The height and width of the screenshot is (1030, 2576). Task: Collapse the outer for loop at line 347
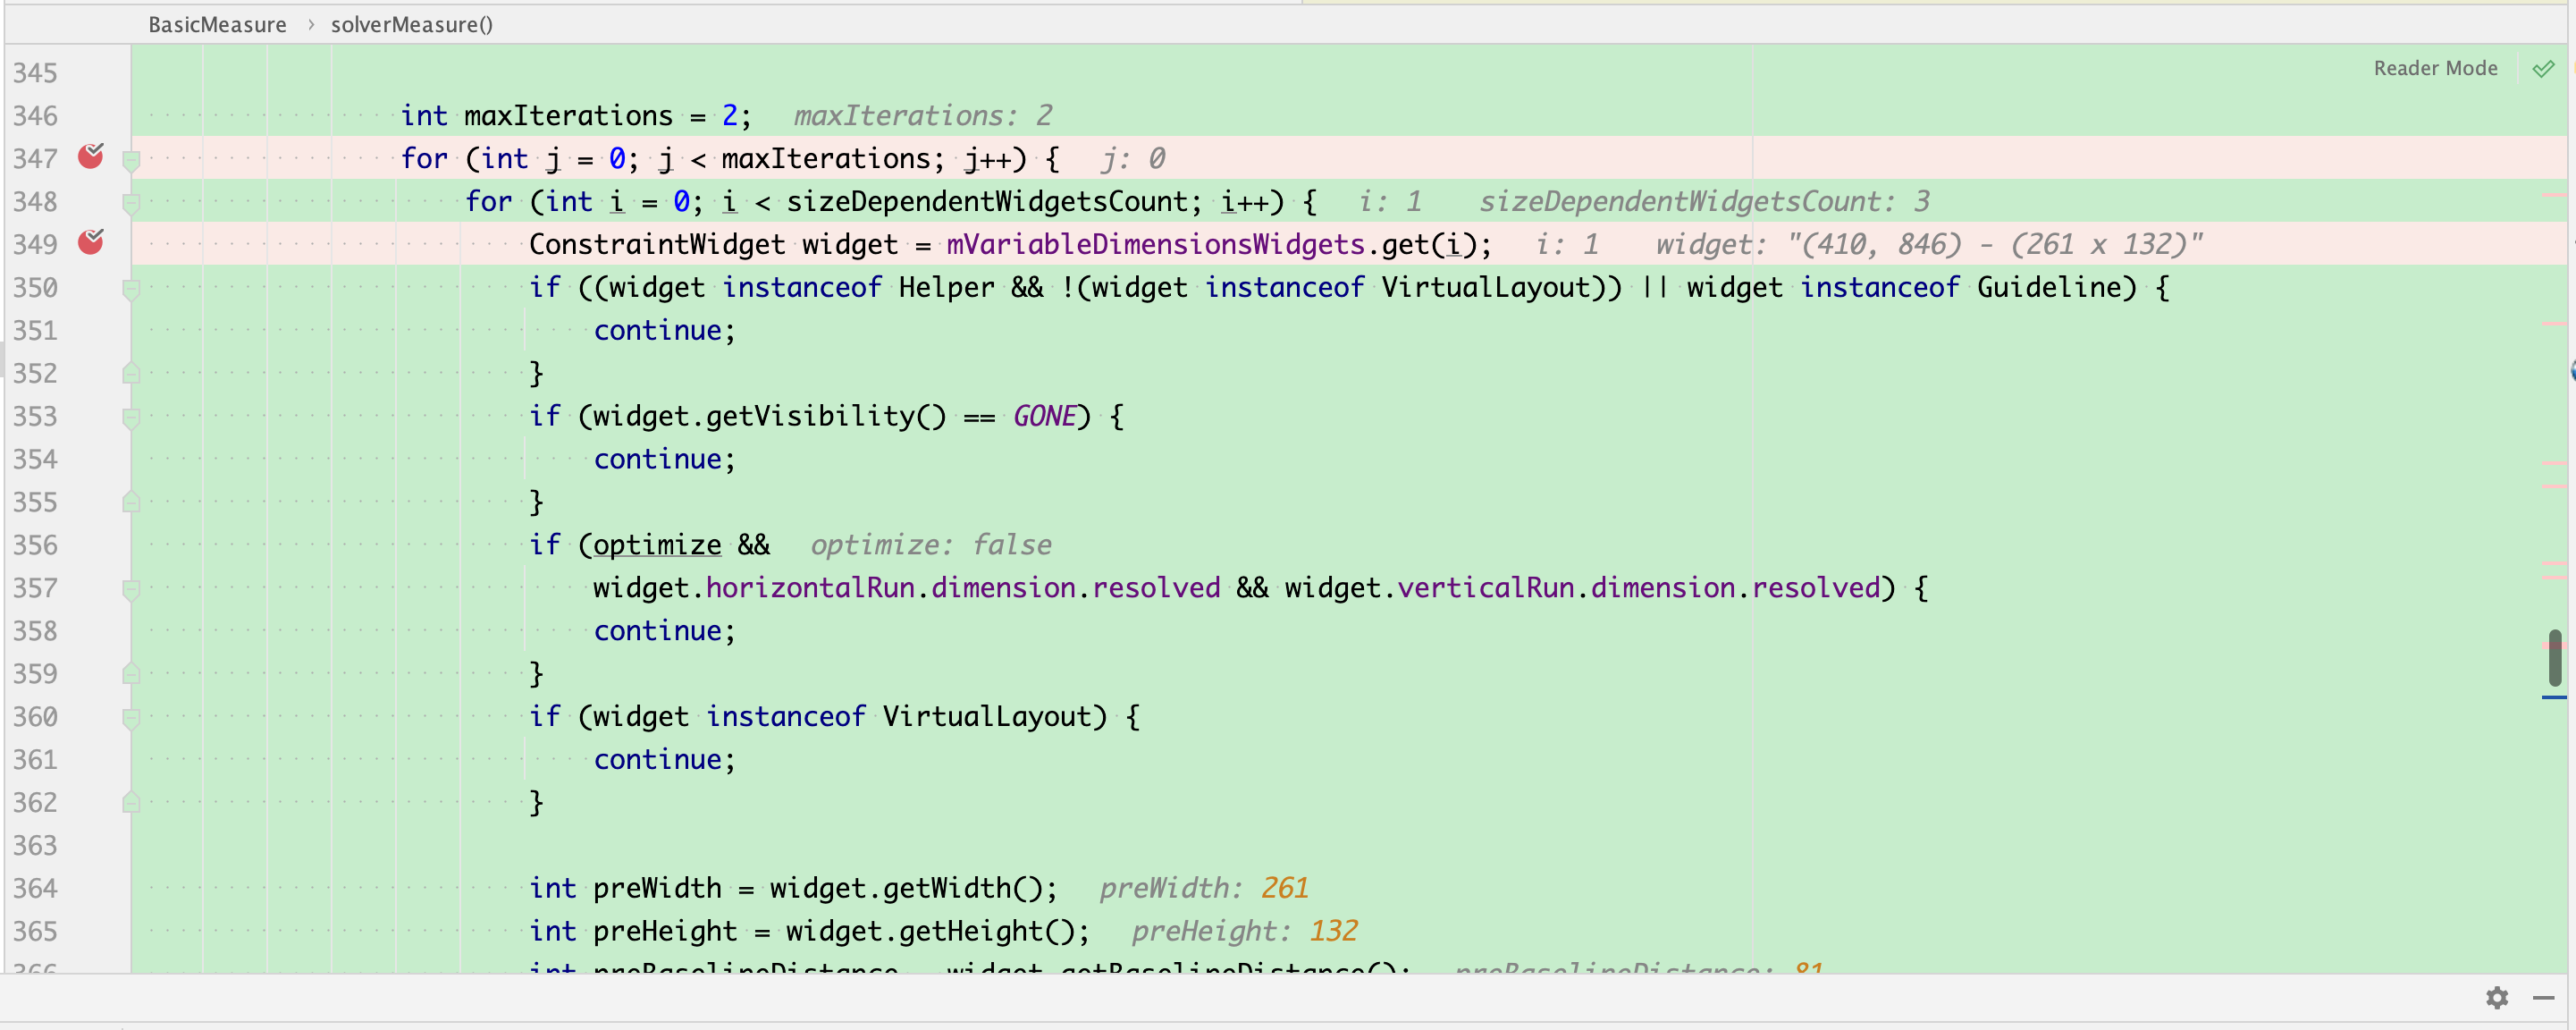click(x=131, y=160)
